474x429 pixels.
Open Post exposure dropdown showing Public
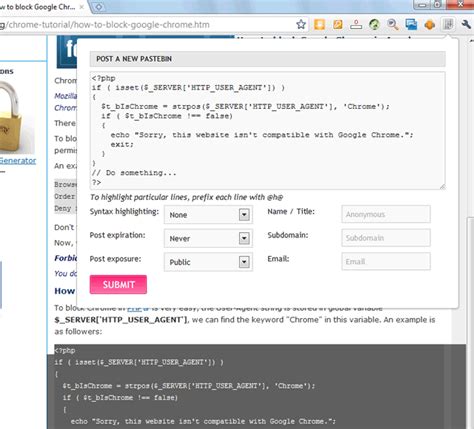pos(208,262)
